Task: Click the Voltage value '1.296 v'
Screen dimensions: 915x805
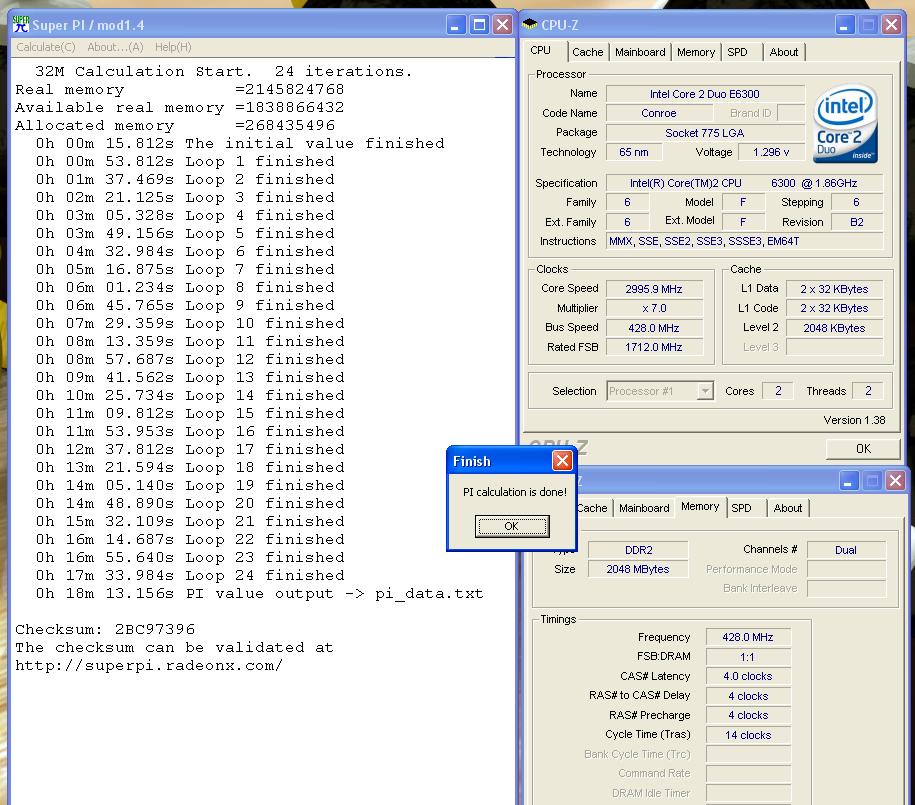Action: [x=771, y=152]
